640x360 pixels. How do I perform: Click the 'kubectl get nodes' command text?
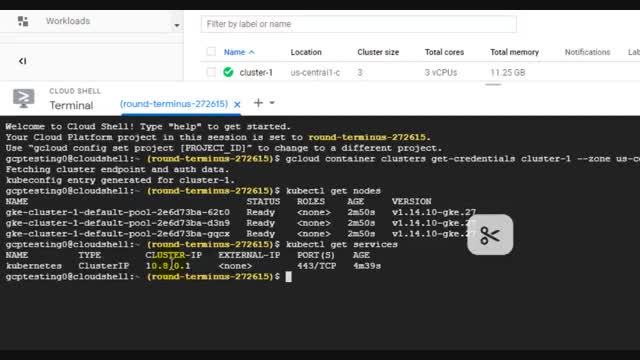click(333, 191)
